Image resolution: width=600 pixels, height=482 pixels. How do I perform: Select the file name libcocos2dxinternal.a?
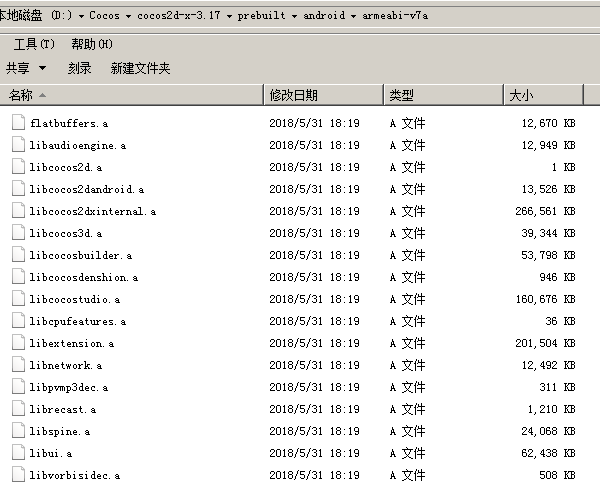pyautogui.click(x=93, y=211)
